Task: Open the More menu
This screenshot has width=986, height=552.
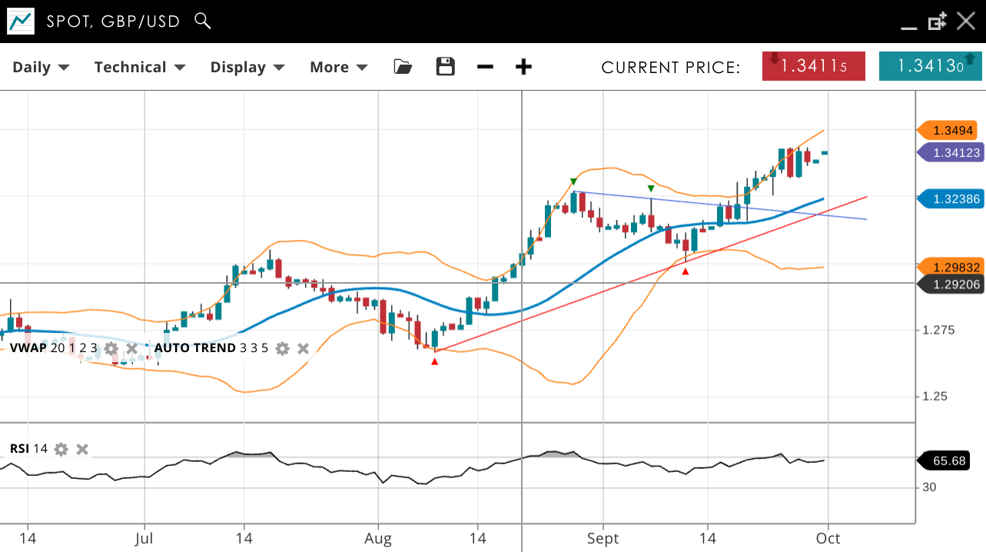Action: coord(338,67)
